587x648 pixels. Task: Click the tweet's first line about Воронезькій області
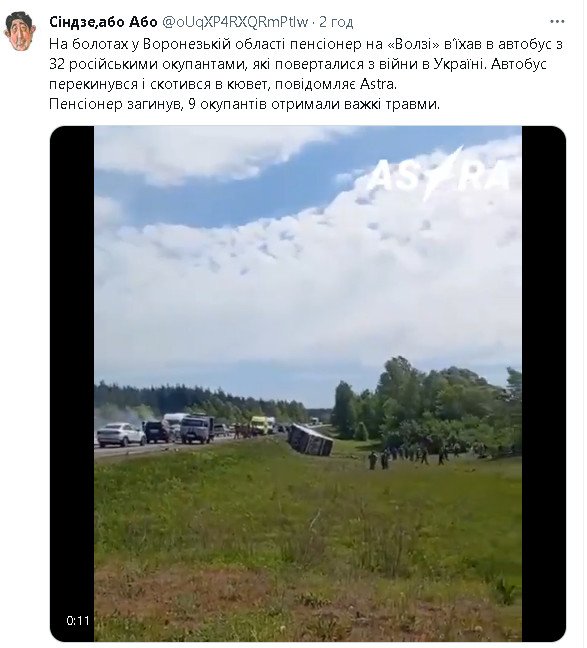[306, 44]
